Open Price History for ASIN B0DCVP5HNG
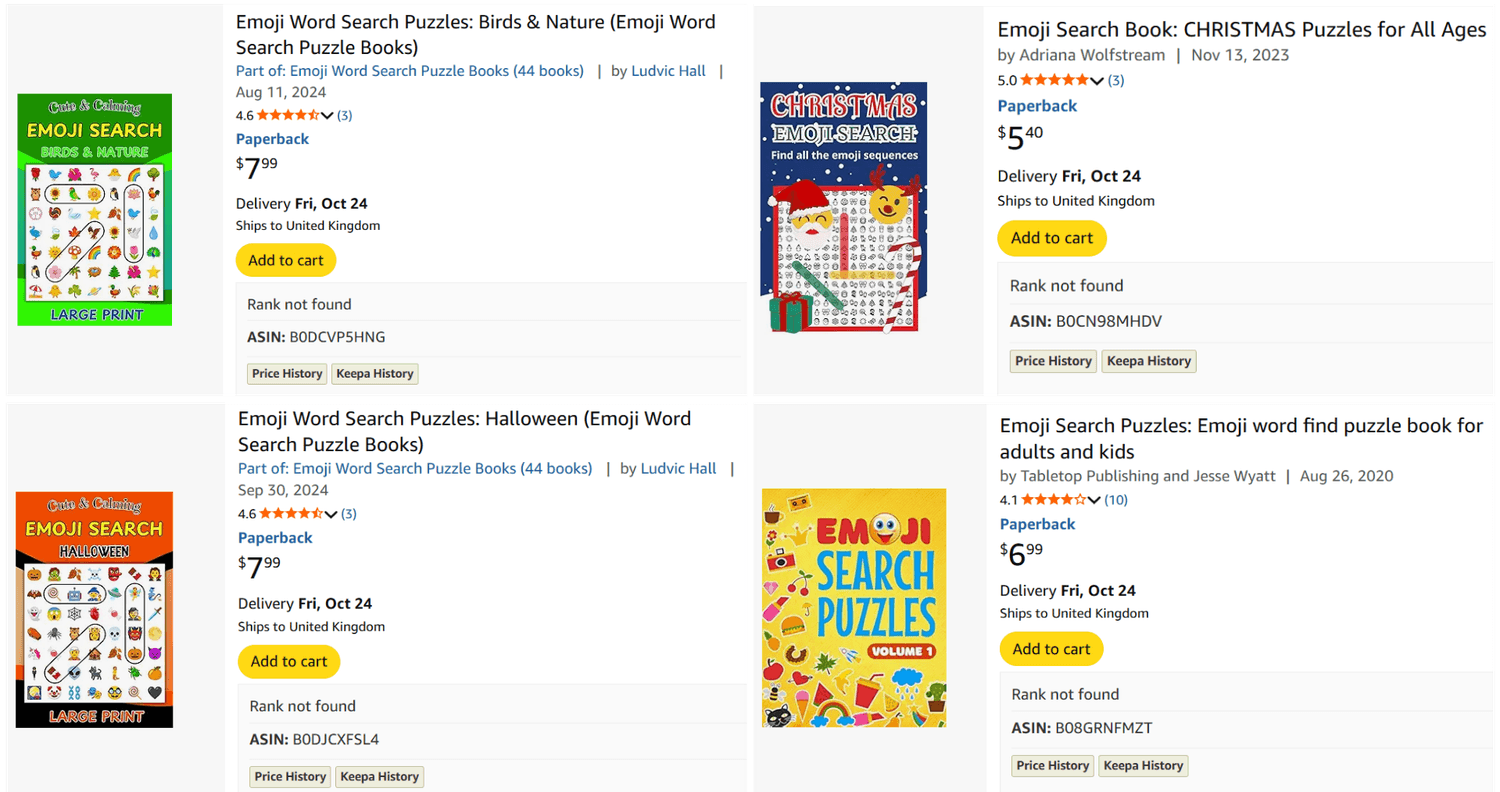Viewport: 1500px width, 792px height. [x=287, y=374]
